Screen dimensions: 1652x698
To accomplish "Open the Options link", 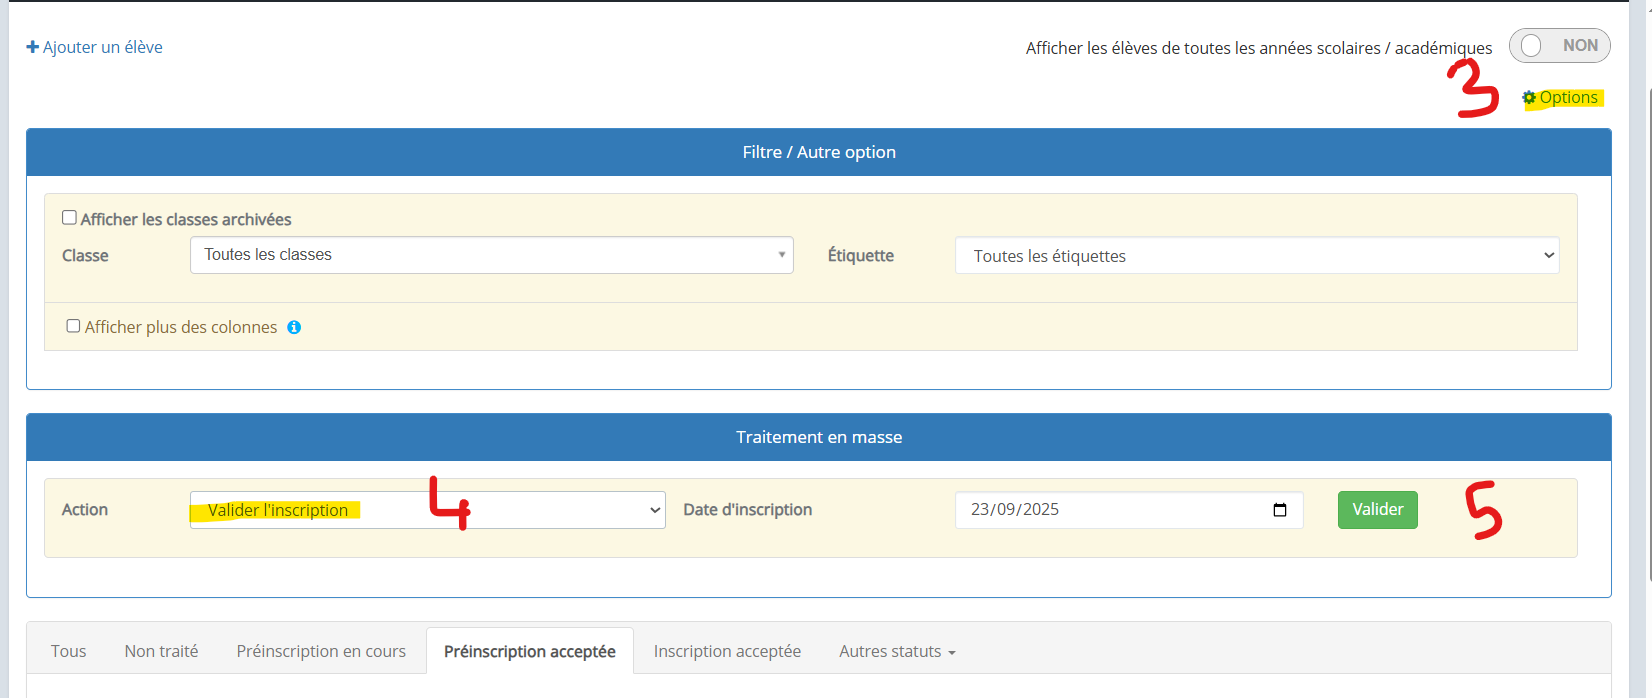I will [1568, 98].
